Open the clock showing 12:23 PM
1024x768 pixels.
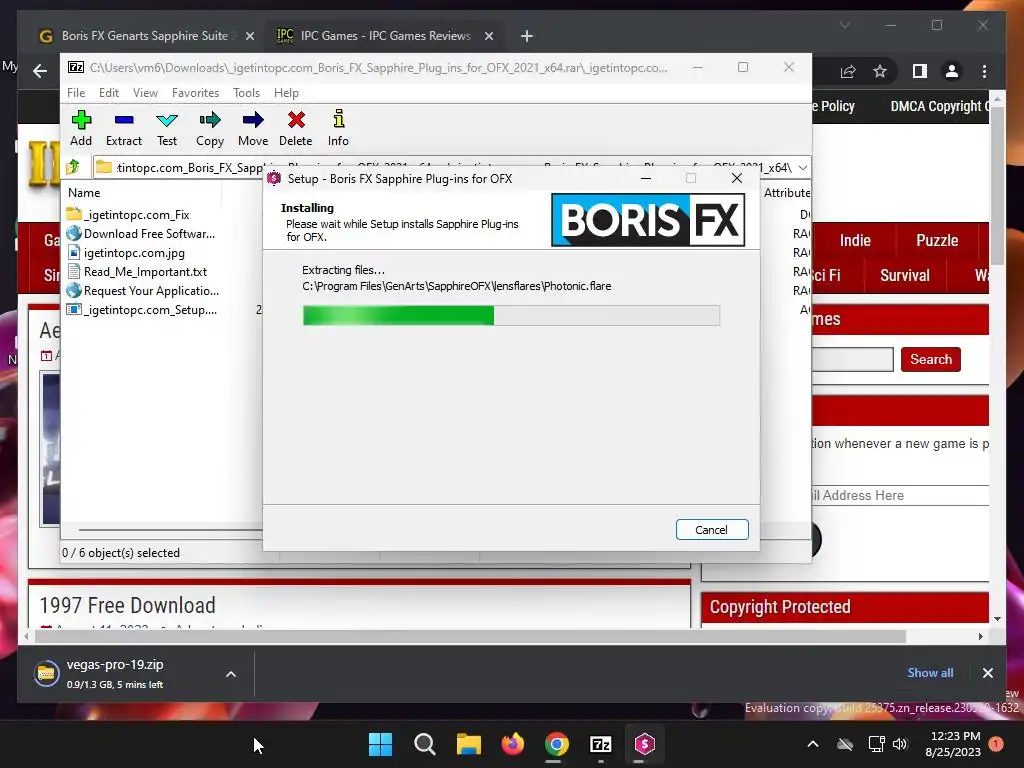[x=954, y=744]
